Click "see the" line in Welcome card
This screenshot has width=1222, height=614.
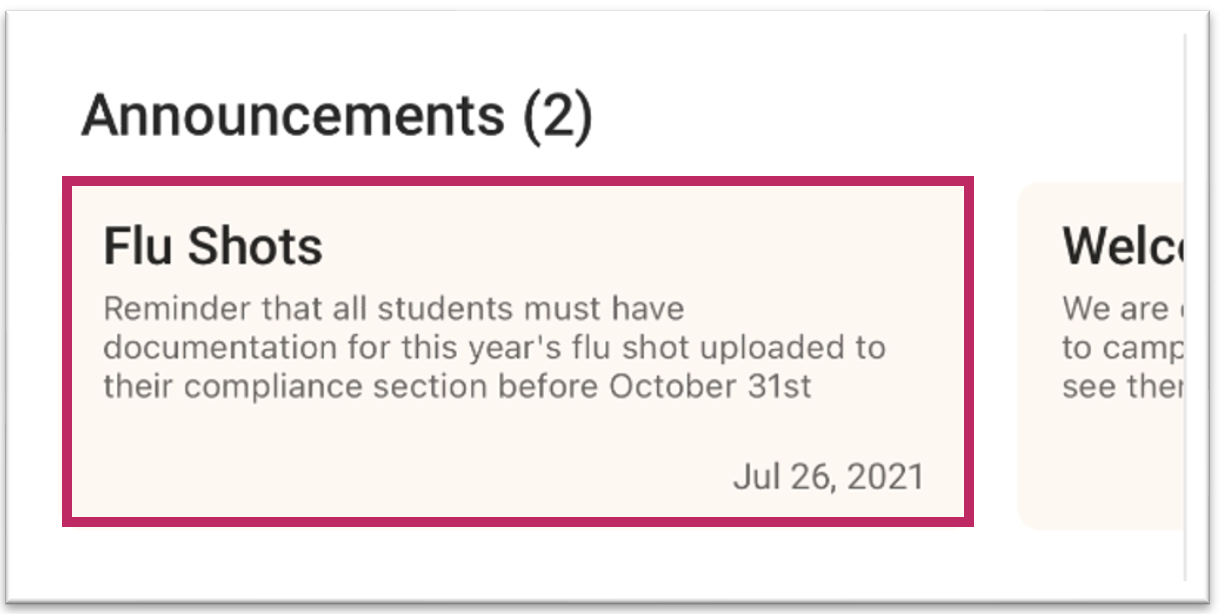pyautogui.click(x=1121, y=387)
